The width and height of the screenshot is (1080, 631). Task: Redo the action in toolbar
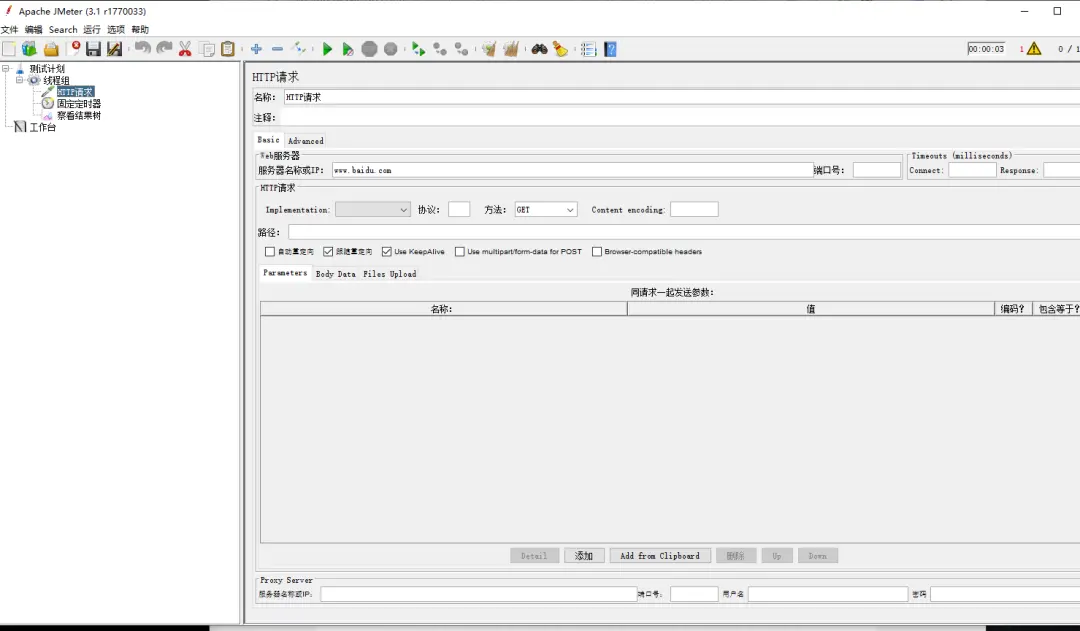[164, 49]
